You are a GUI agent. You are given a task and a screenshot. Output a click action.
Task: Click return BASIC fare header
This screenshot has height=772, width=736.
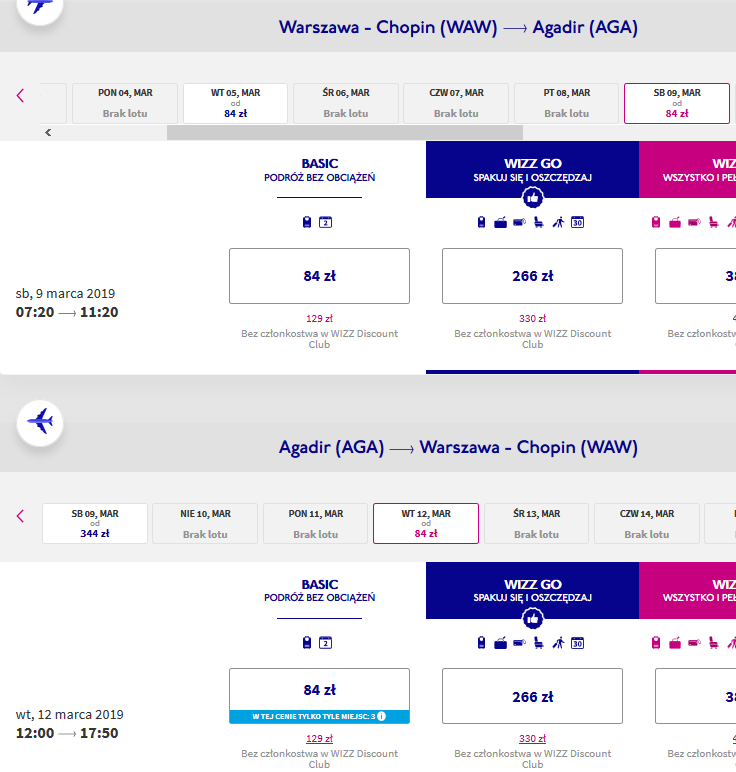[320, 590]
